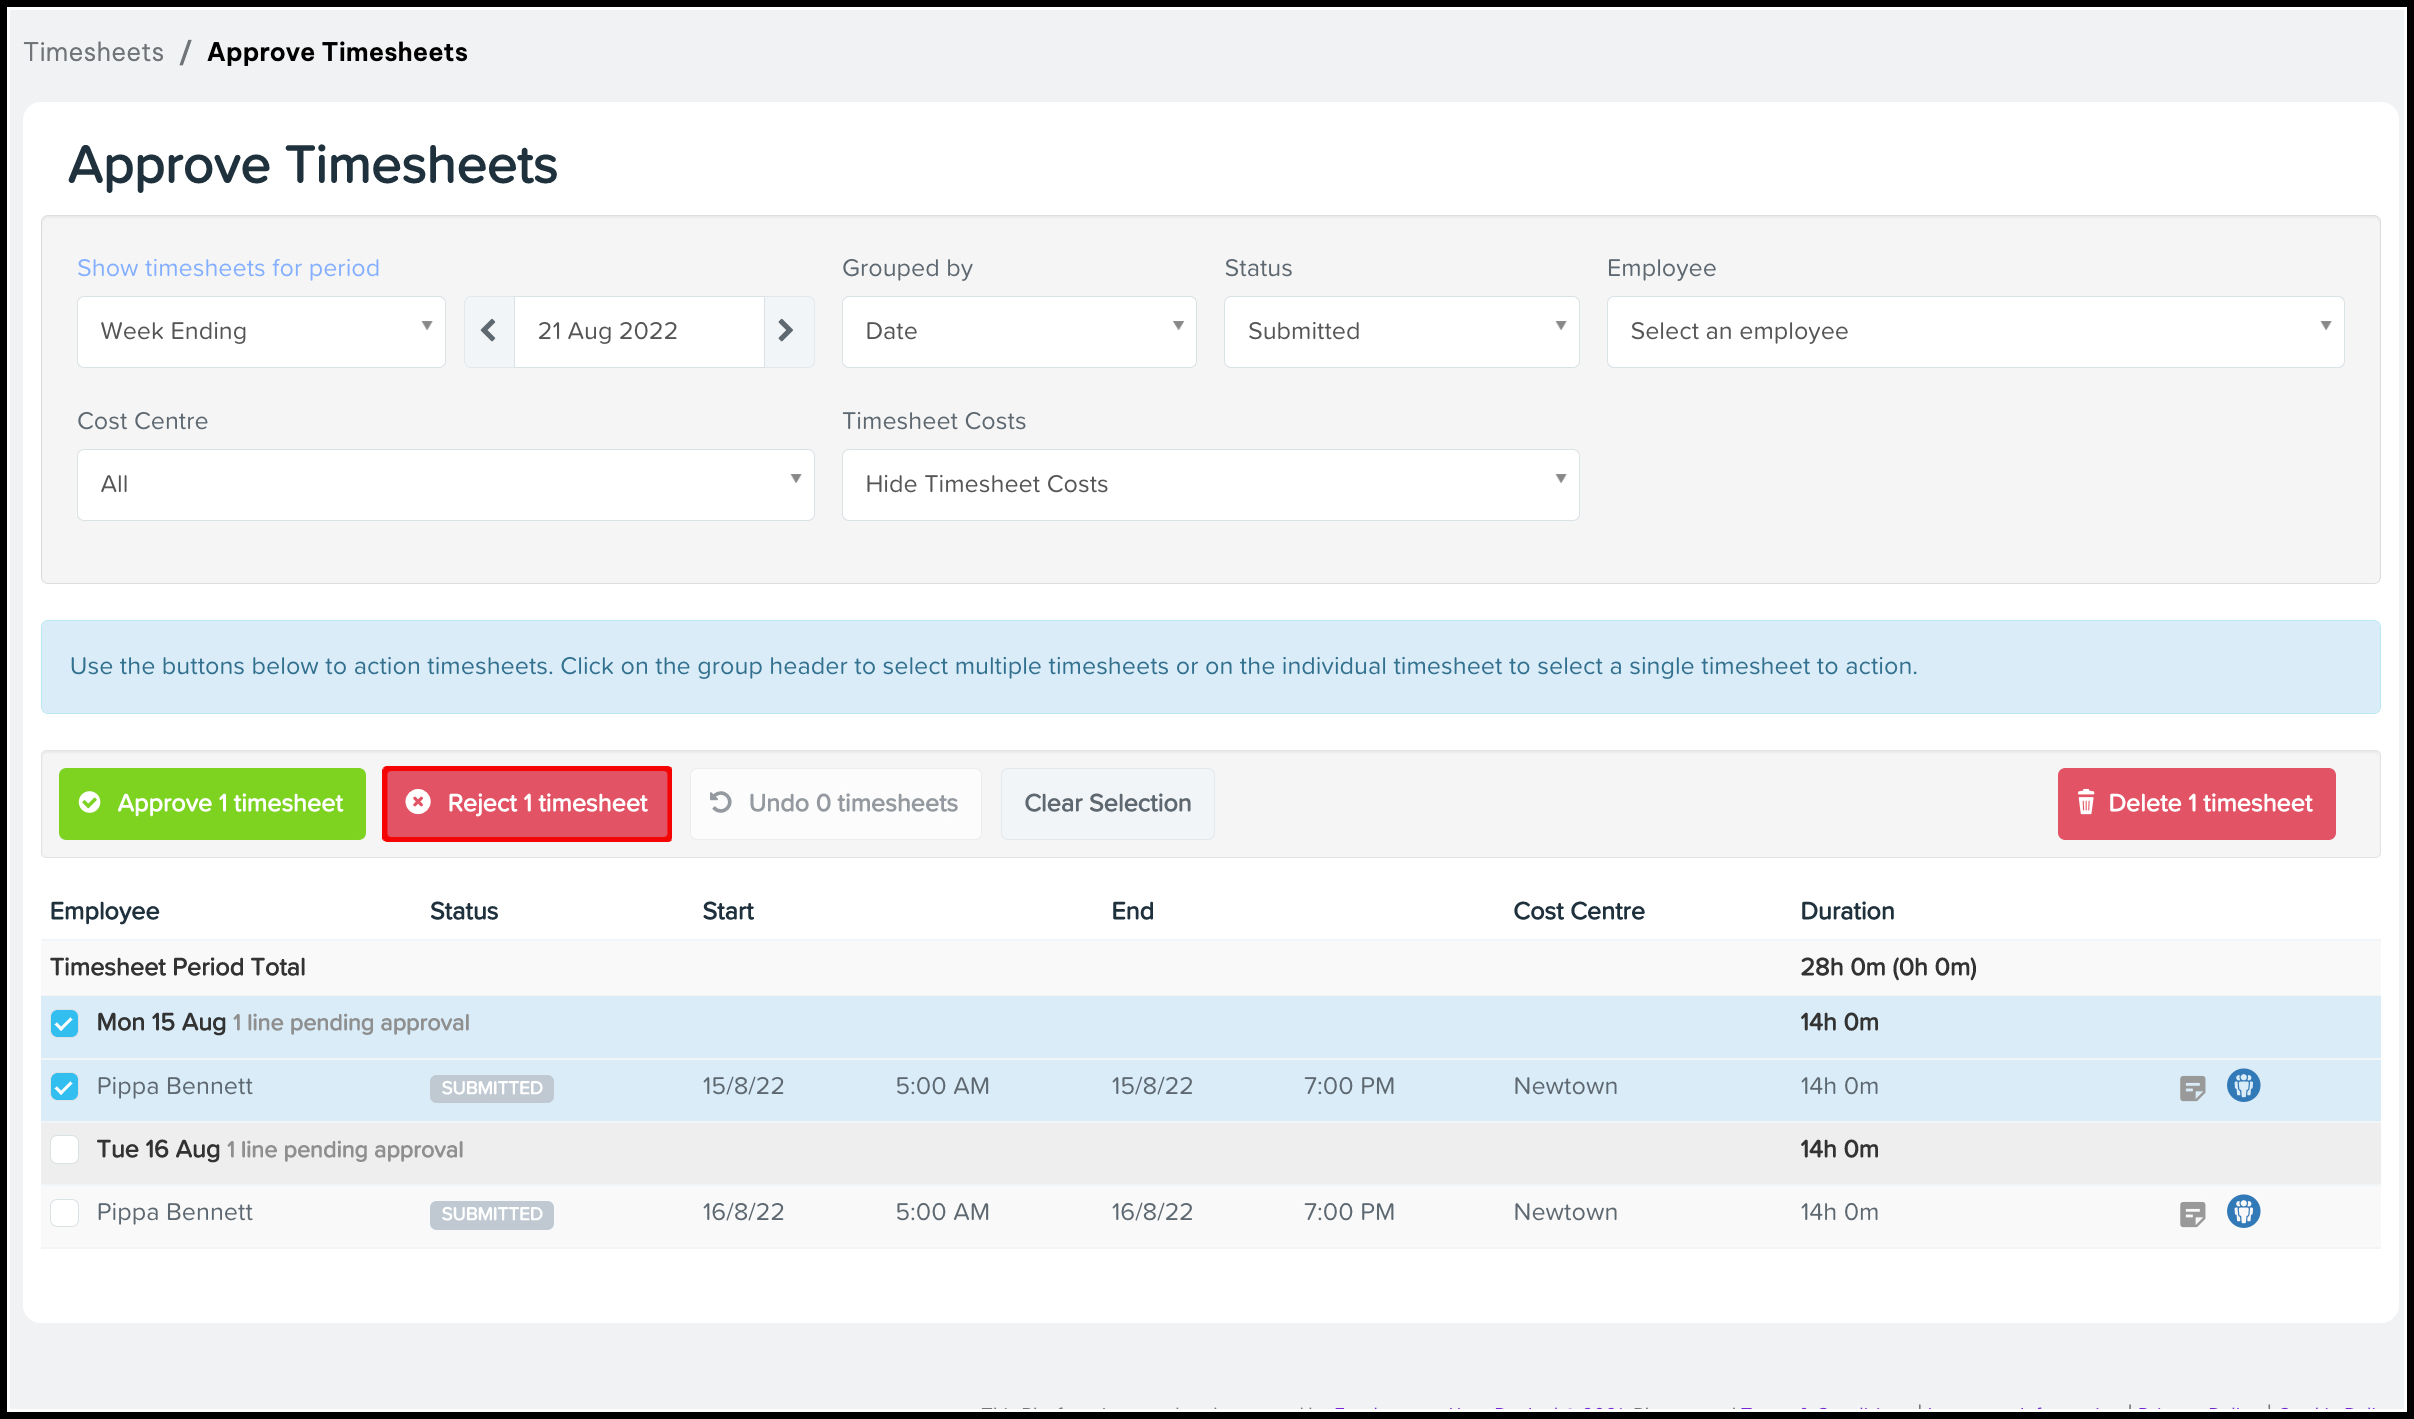Click next week arrow beside date

(787, 331)
